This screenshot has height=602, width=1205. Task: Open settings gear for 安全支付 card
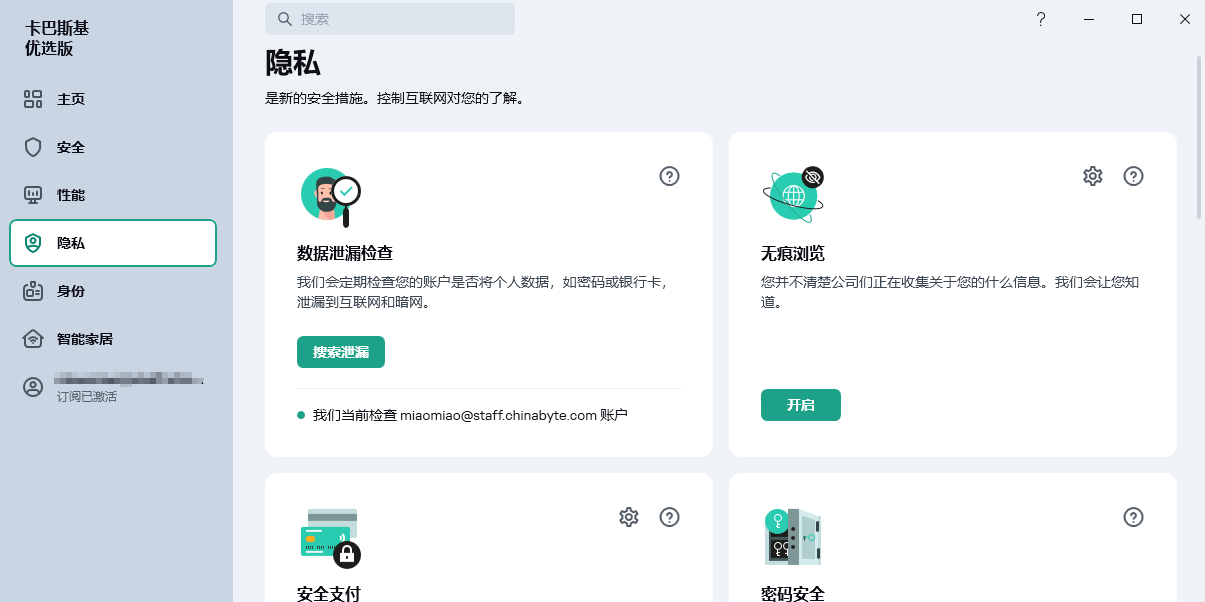(x=629, y=517)
